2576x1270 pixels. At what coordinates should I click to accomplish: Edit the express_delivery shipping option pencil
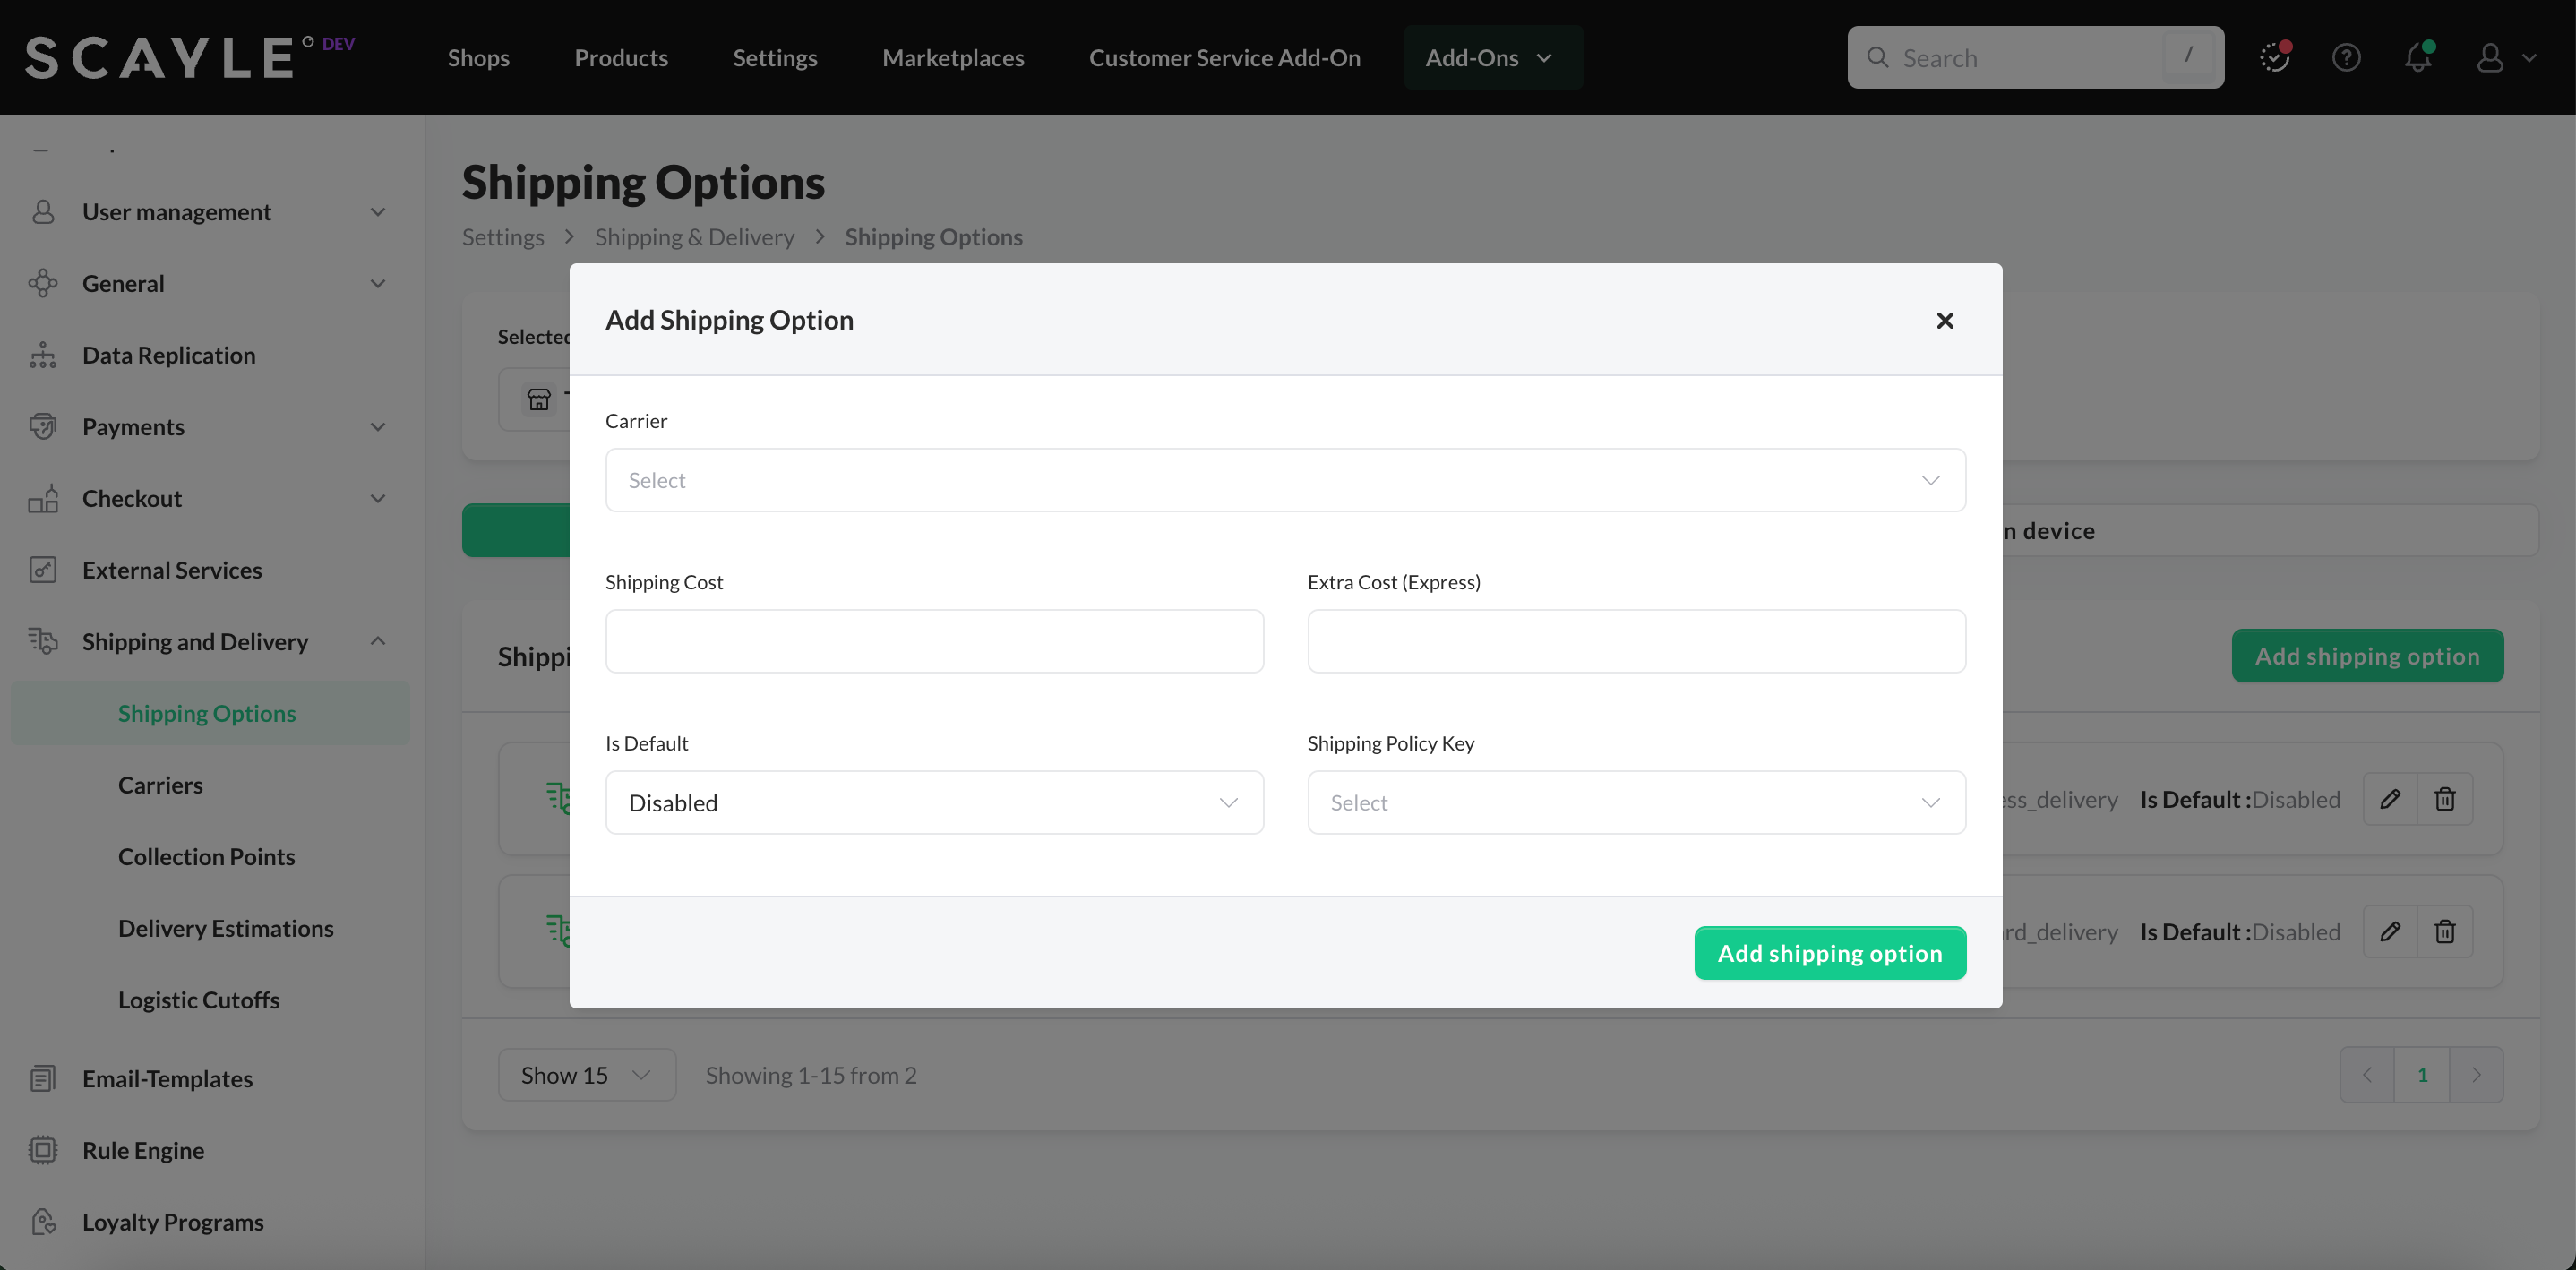click(2390, 799)
